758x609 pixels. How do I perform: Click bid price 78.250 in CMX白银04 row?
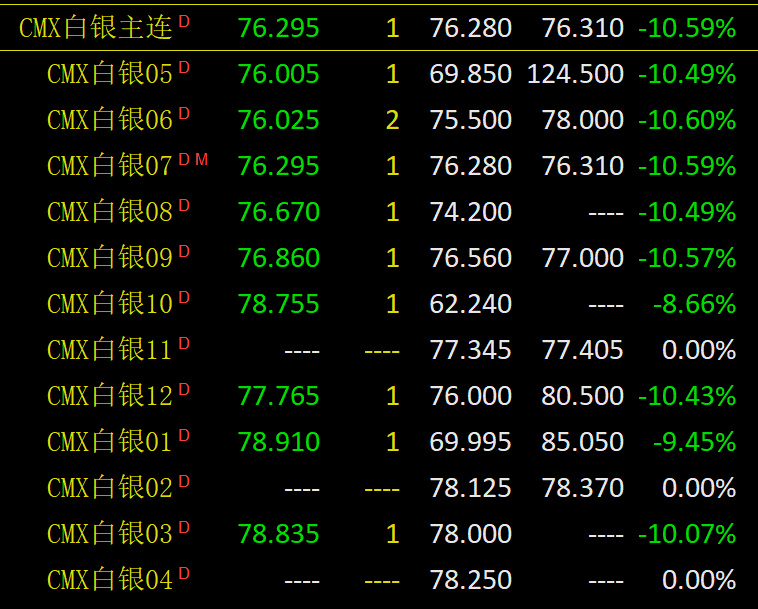click(470, 580)
